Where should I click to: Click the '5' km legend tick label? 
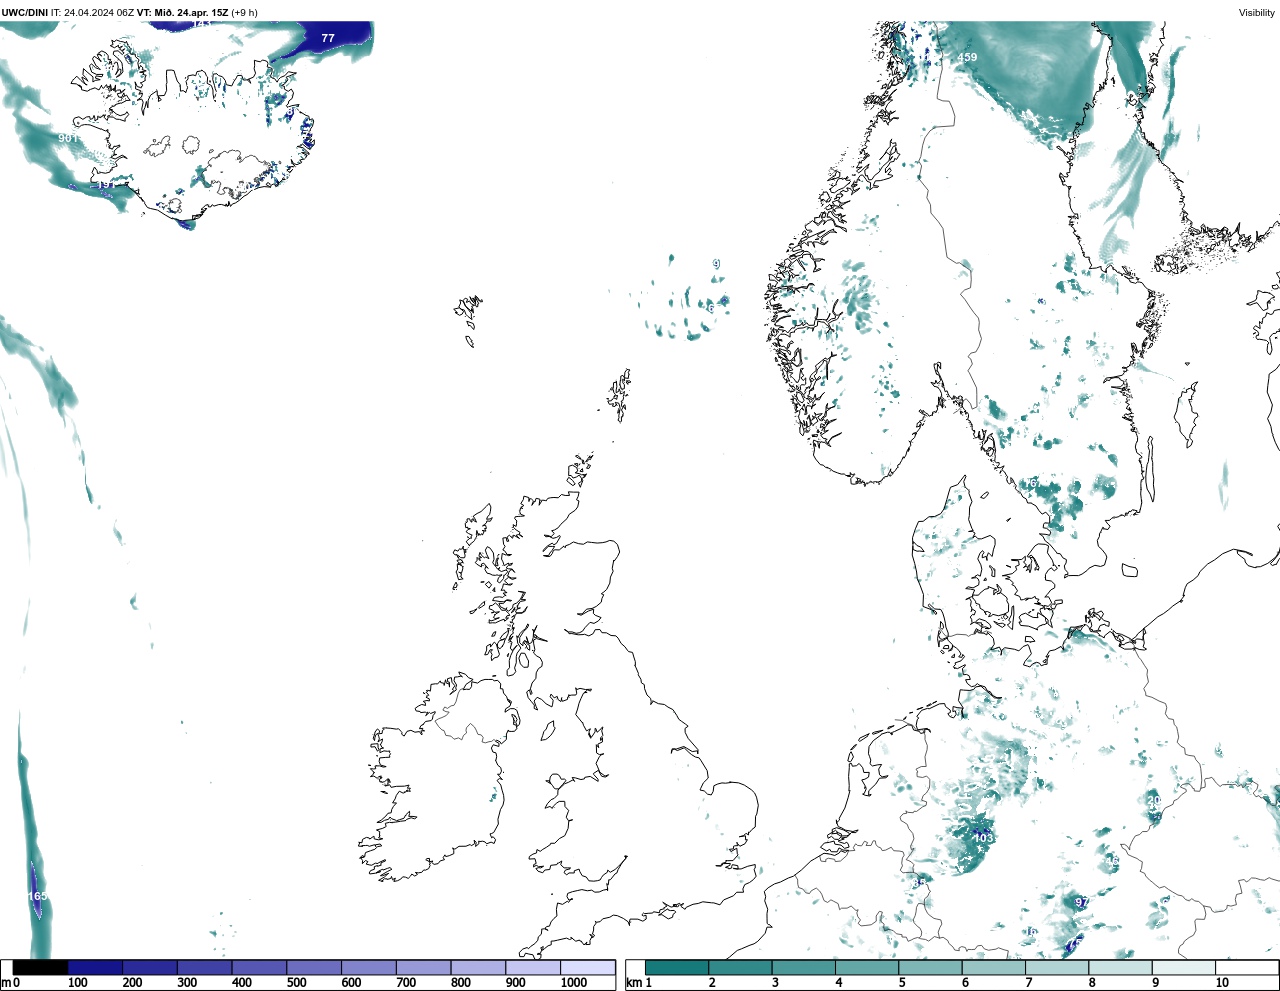902,983
